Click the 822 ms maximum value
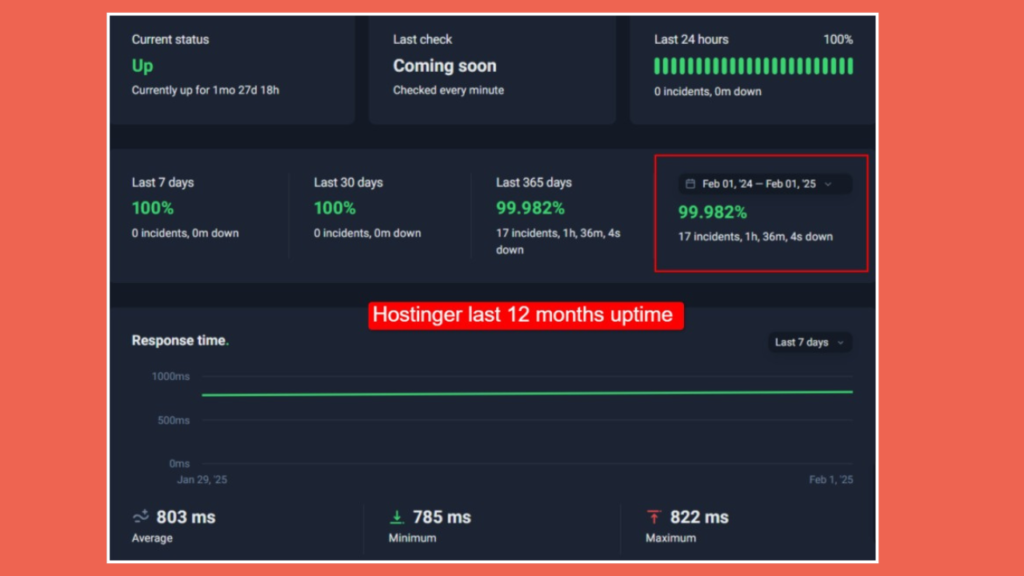The height and width of the screenshot is (576, 1024). [699, 517]
